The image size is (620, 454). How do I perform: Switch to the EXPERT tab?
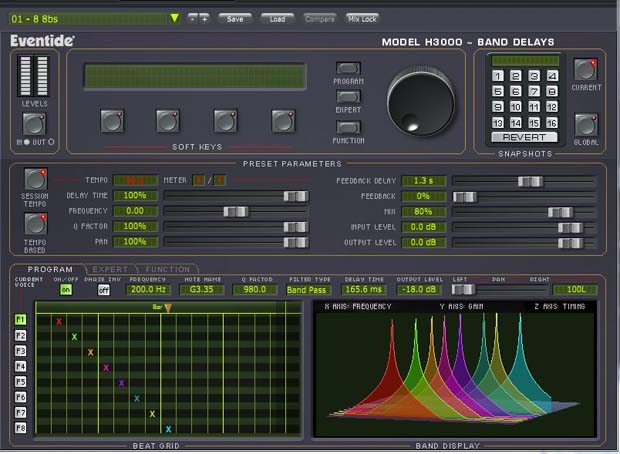[x=110, y=269]
